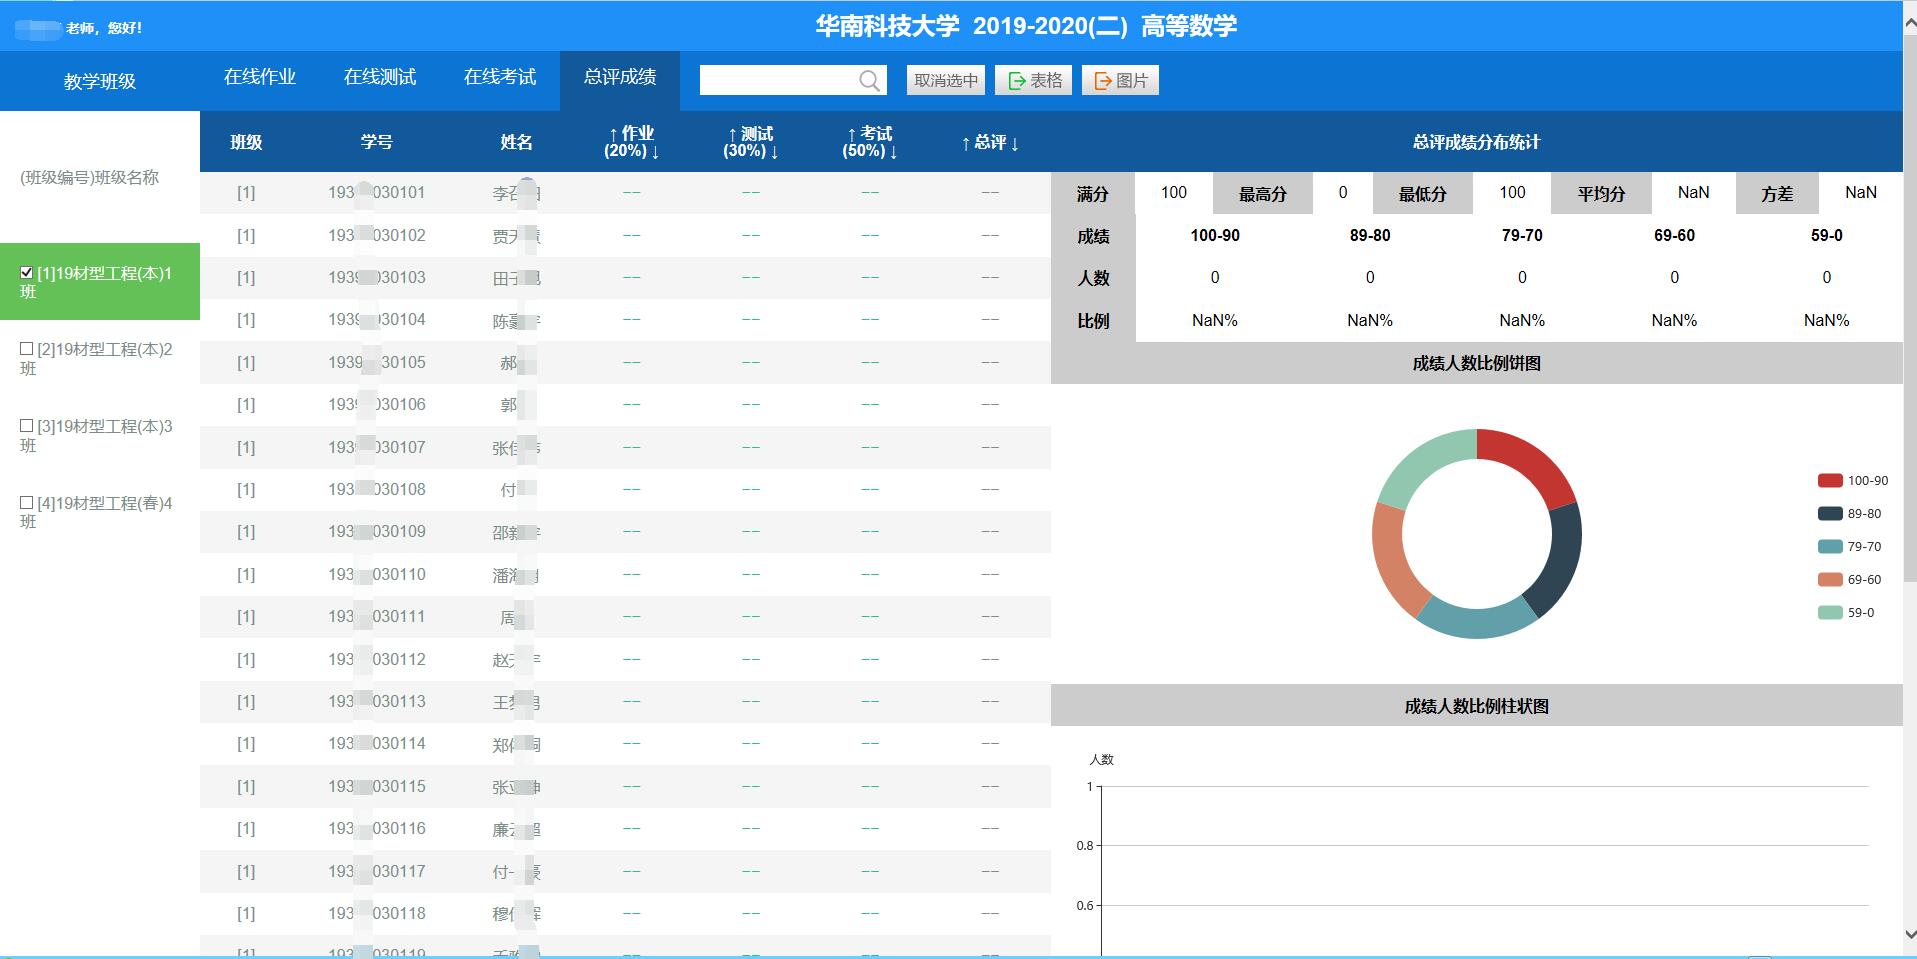Select the row with ID ending 030101
The width and height of the screenshot is (1917, 959).
[x=625, y=193]
